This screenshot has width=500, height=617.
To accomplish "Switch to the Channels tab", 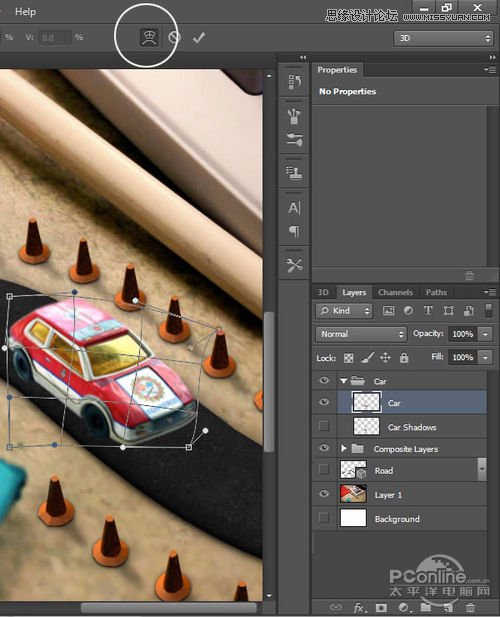I will pyautogui.click(x=395, y=292).
